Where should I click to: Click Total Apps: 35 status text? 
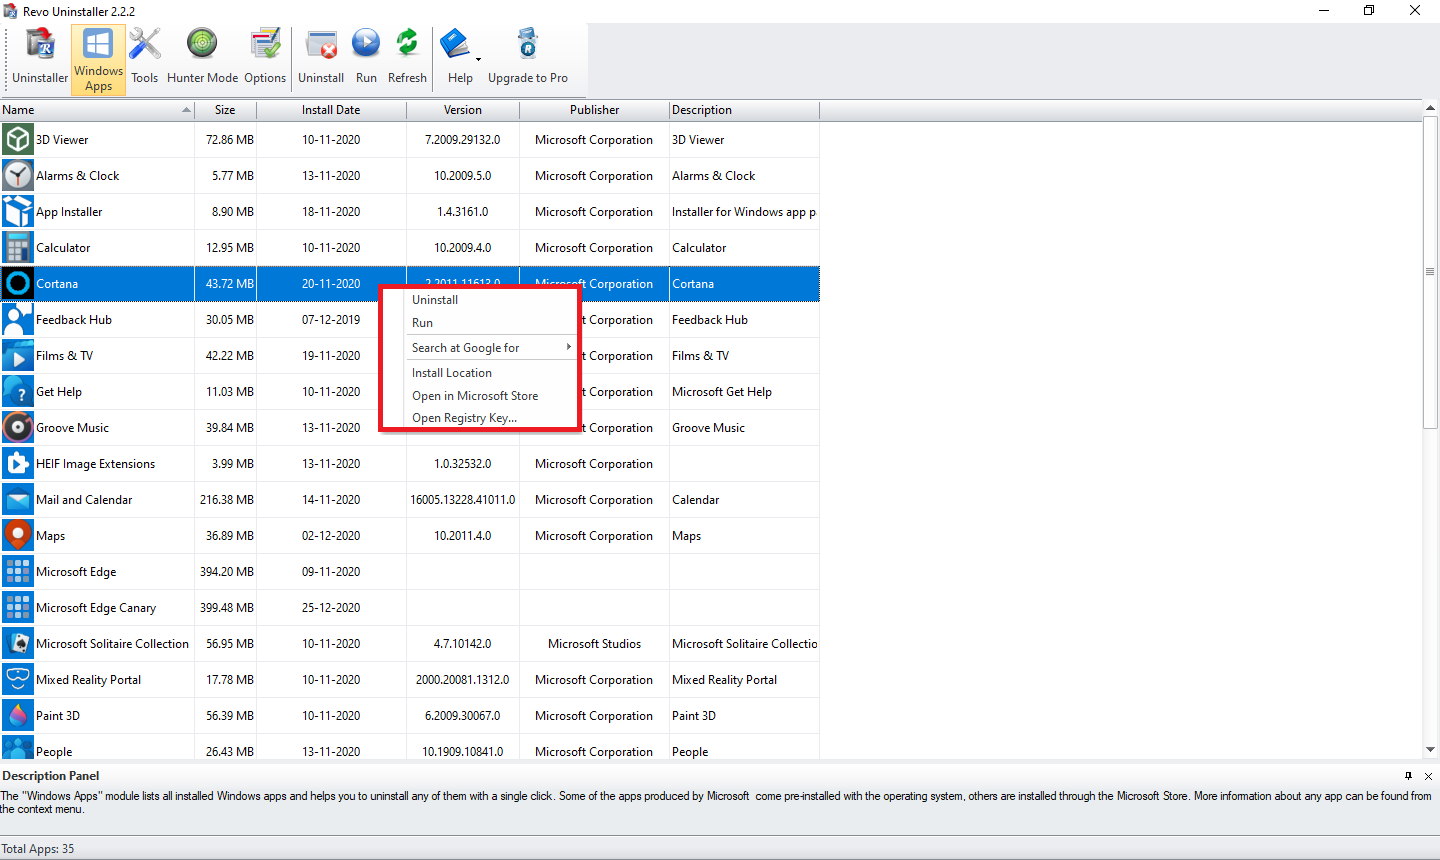38,849
